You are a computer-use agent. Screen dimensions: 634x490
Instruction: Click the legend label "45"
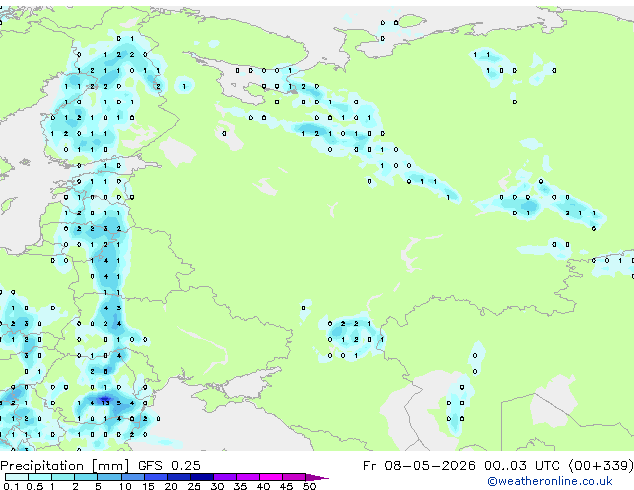[286, 486]
